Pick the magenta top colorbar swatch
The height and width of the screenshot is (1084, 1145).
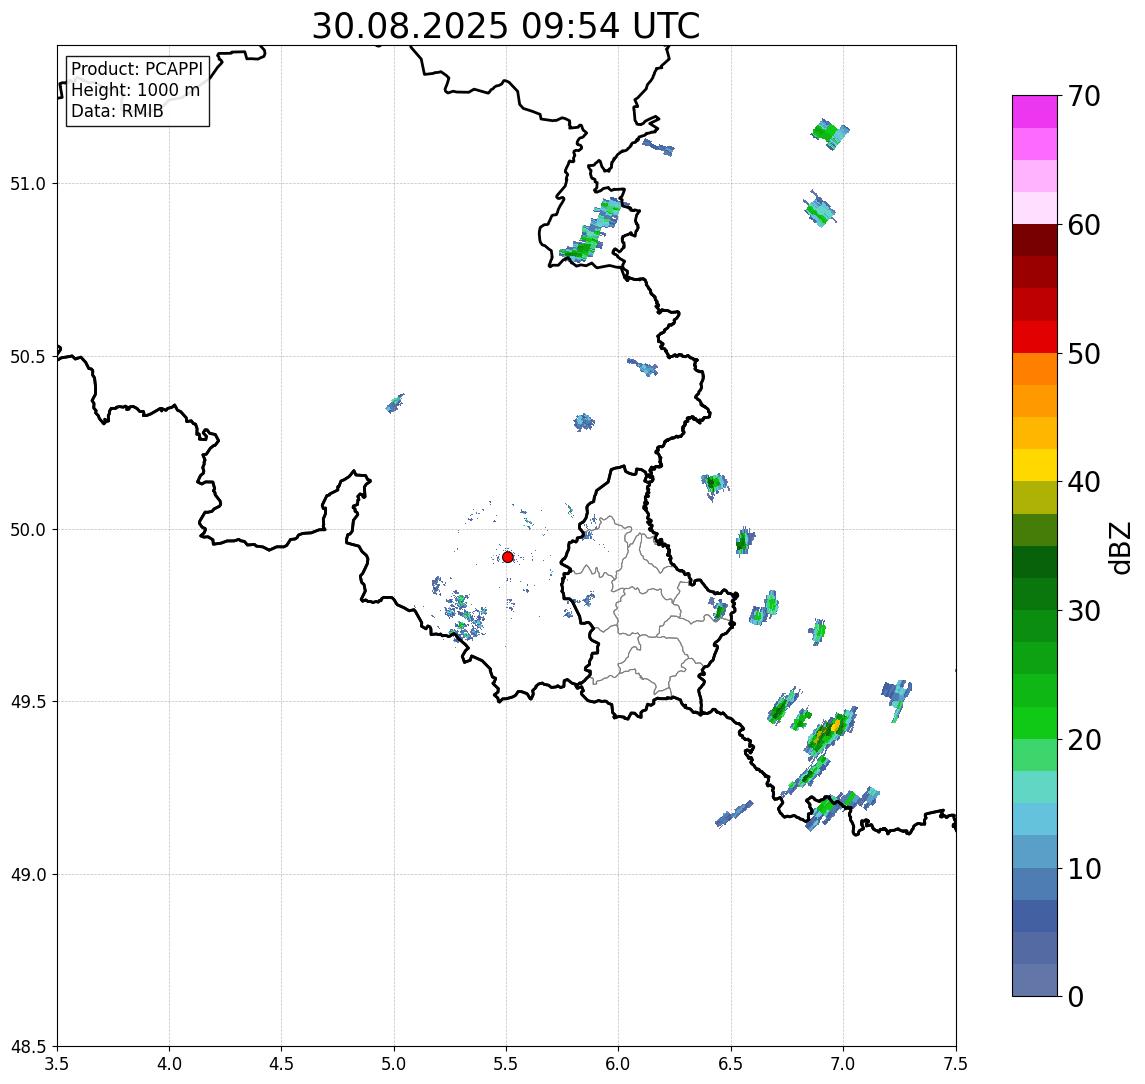point(1035,112)
